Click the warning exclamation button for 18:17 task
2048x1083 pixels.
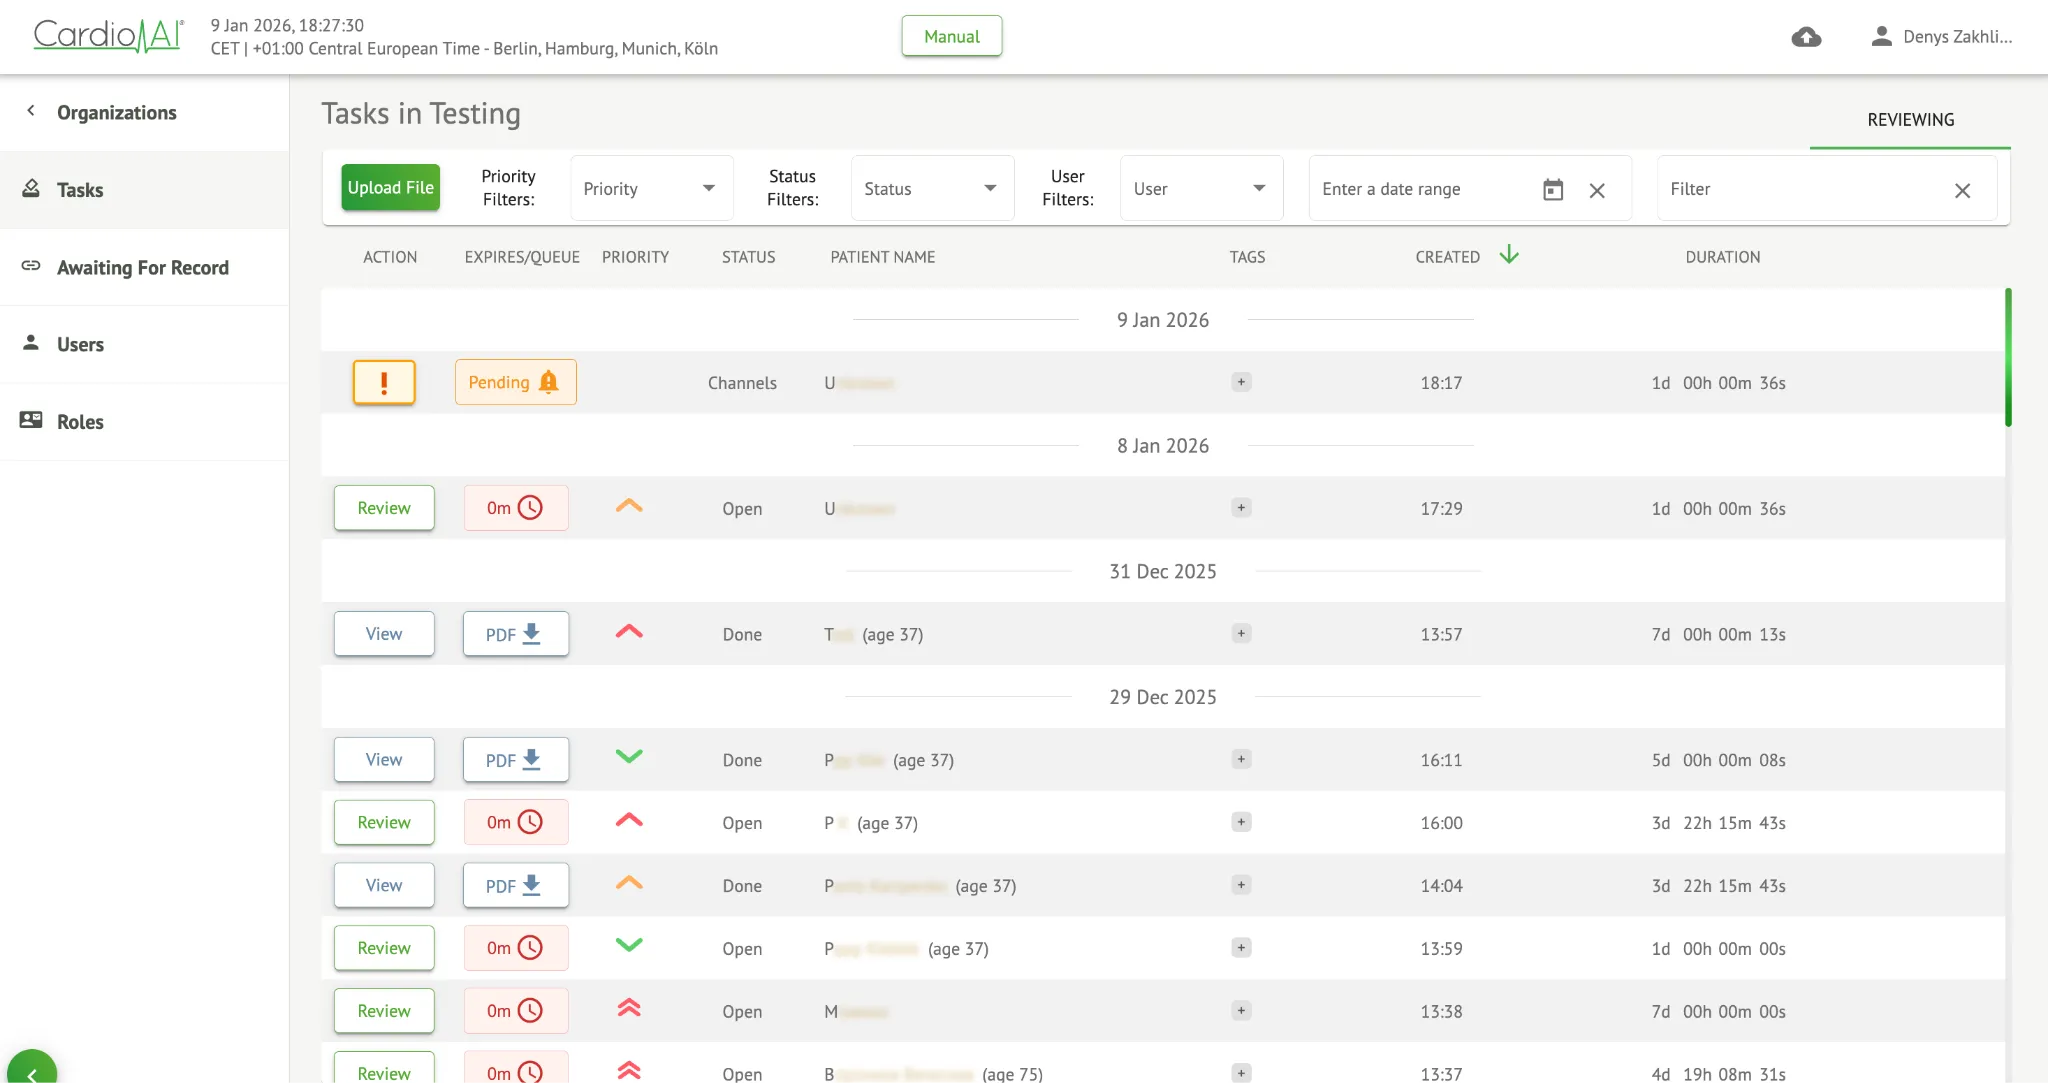coord(384,382)
